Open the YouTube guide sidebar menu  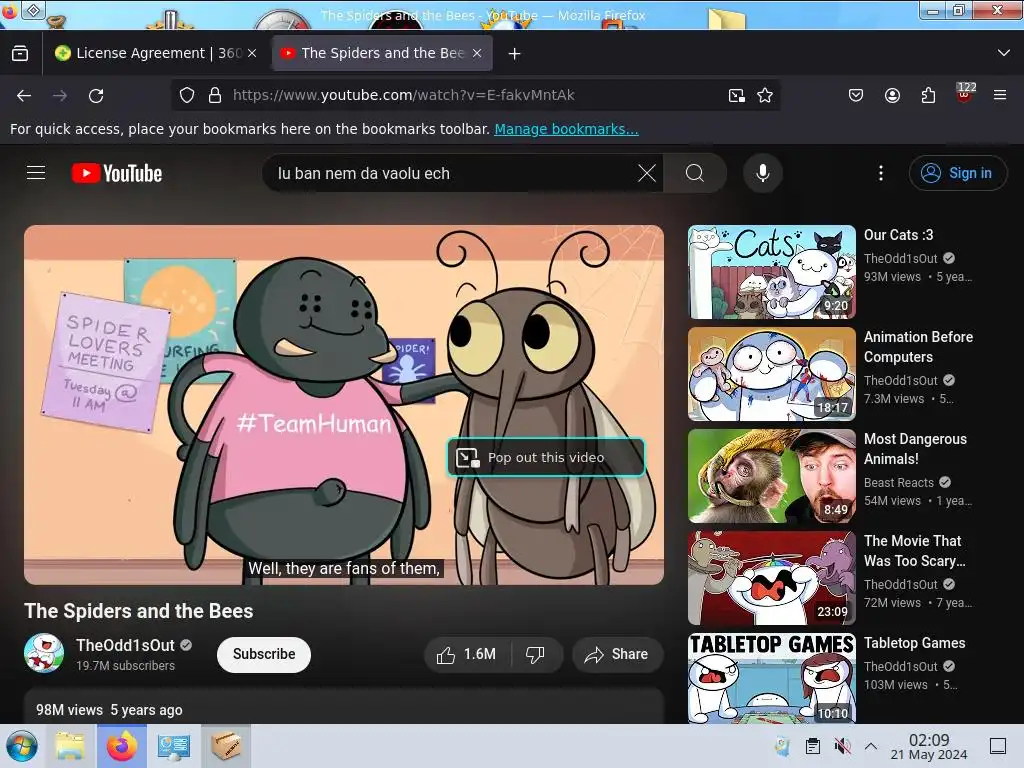click(x=36, y=173)
